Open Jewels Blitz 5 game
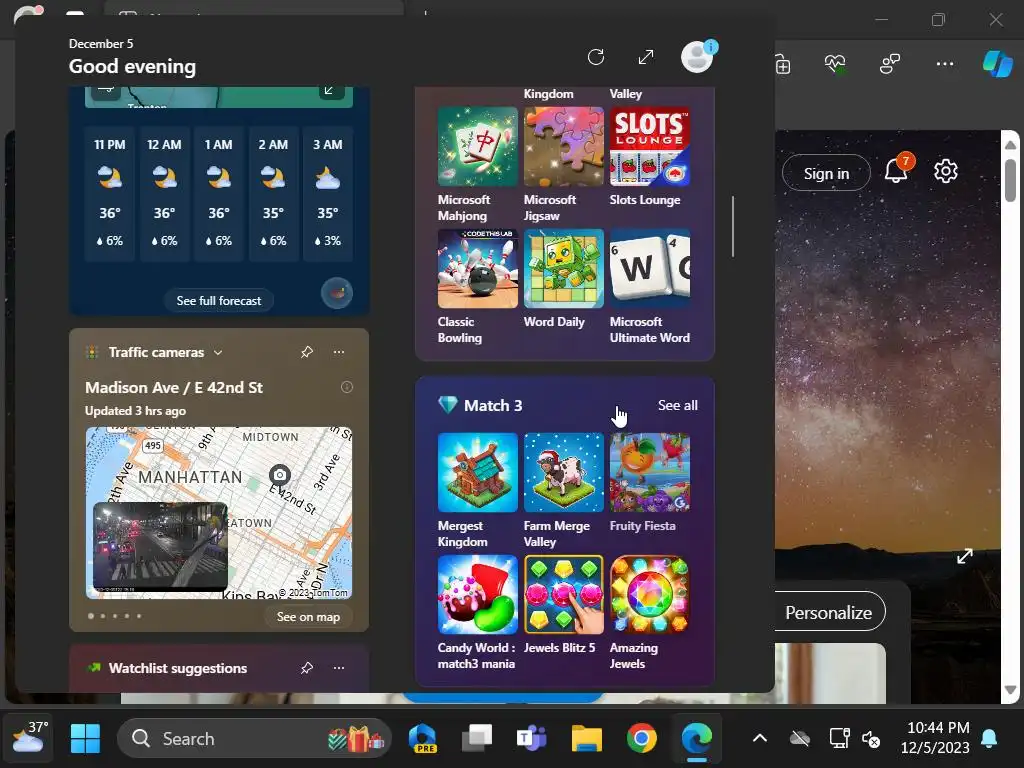The width and height of the screenshot is (1024, 768). [564, 594]
